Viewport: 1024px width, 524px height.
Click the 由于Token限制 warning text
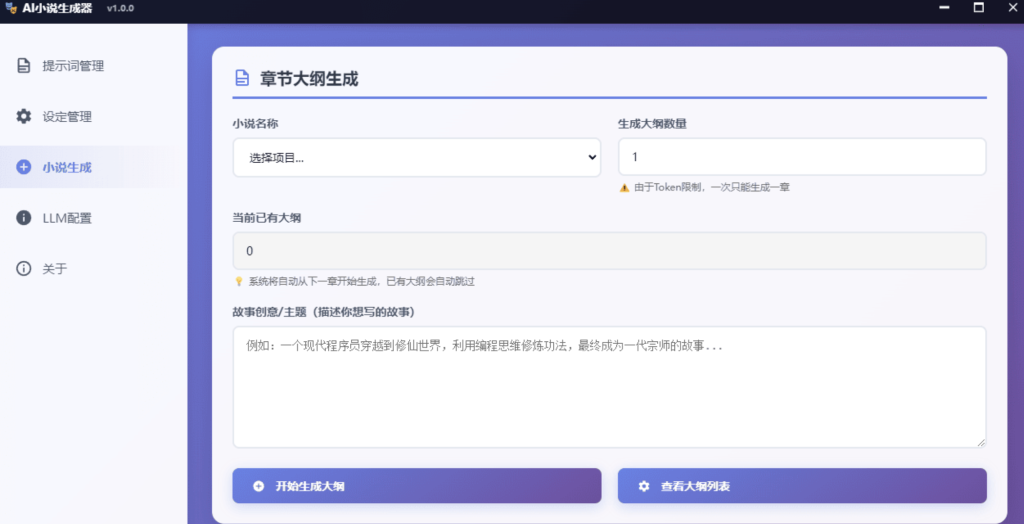[x=712, y=188]
